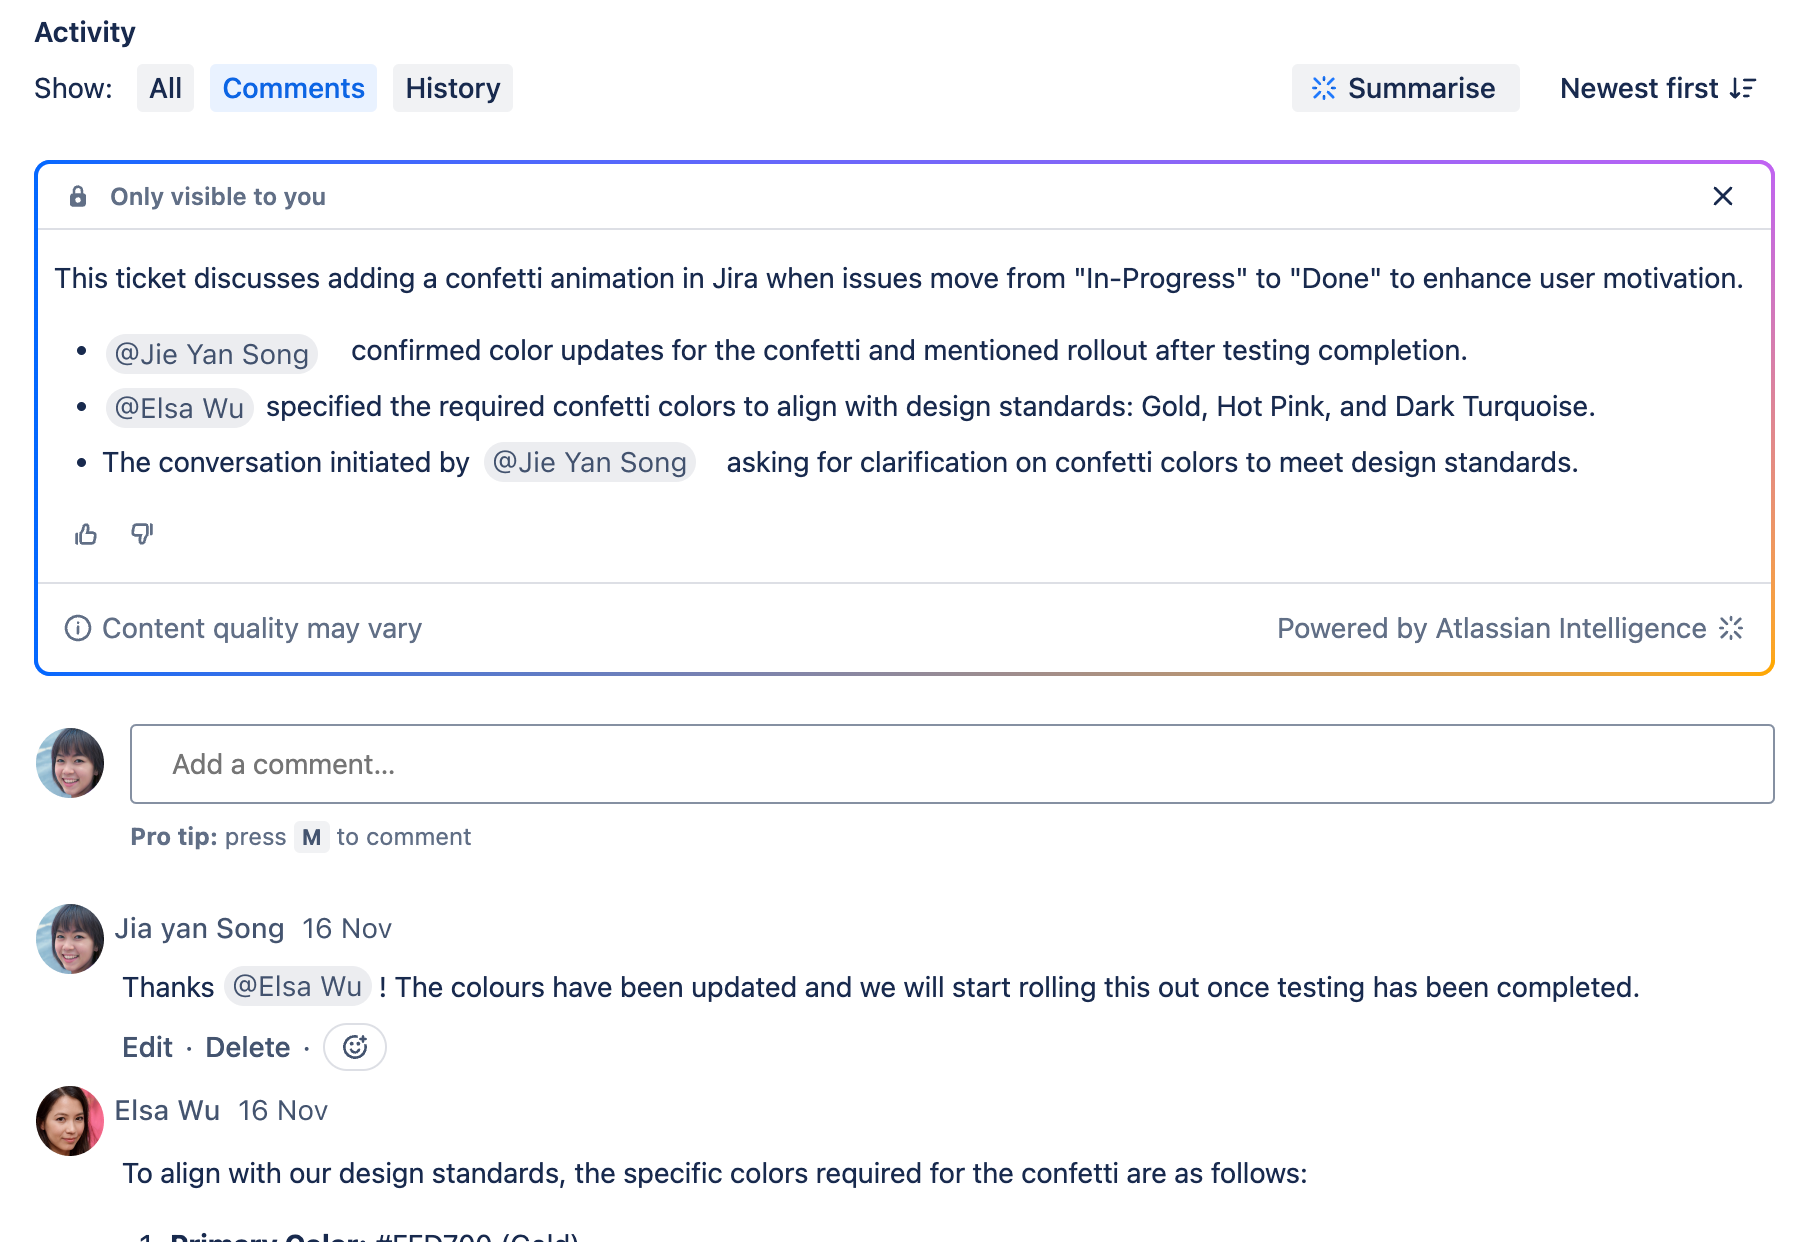Click the Atlassian Intelligence sparkle icon
Image resolution: width=1818 pixels, height=1242 pixels.
(x=1731, y=628)
